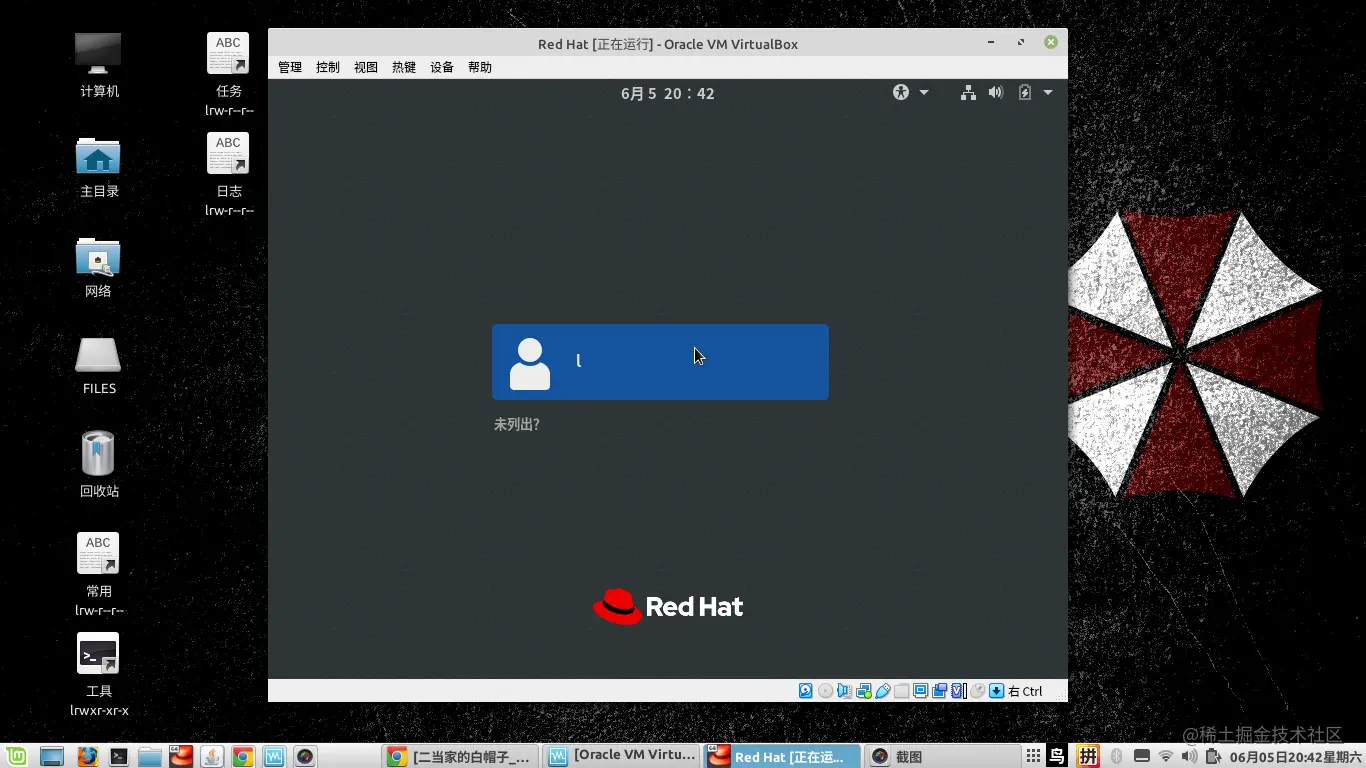1366x768 pixels.
Task: Open the 控制 menu
Action: [328, 67]
